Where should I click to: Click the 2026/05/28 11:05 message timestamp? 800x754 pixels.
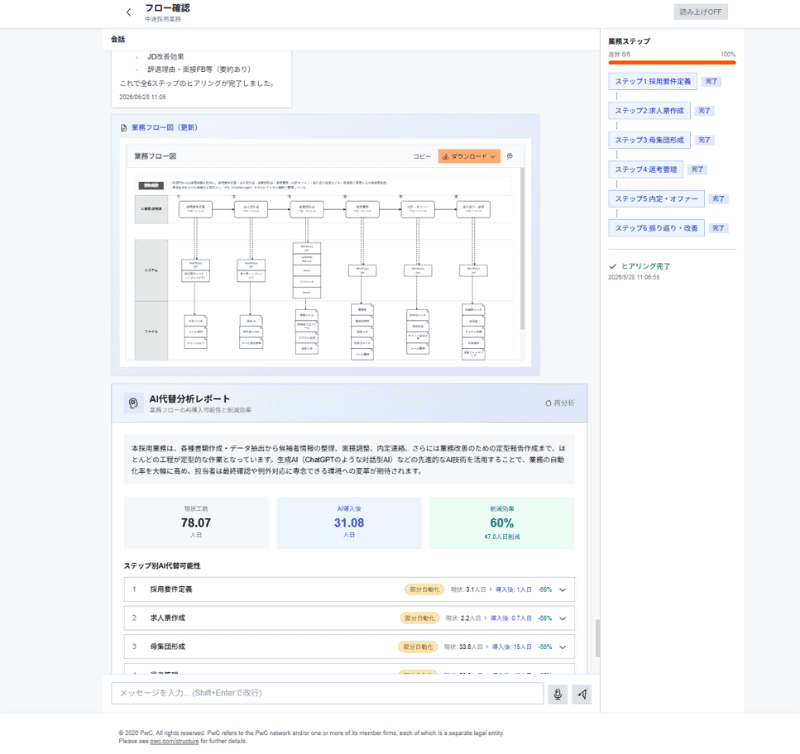pos(143,97)
